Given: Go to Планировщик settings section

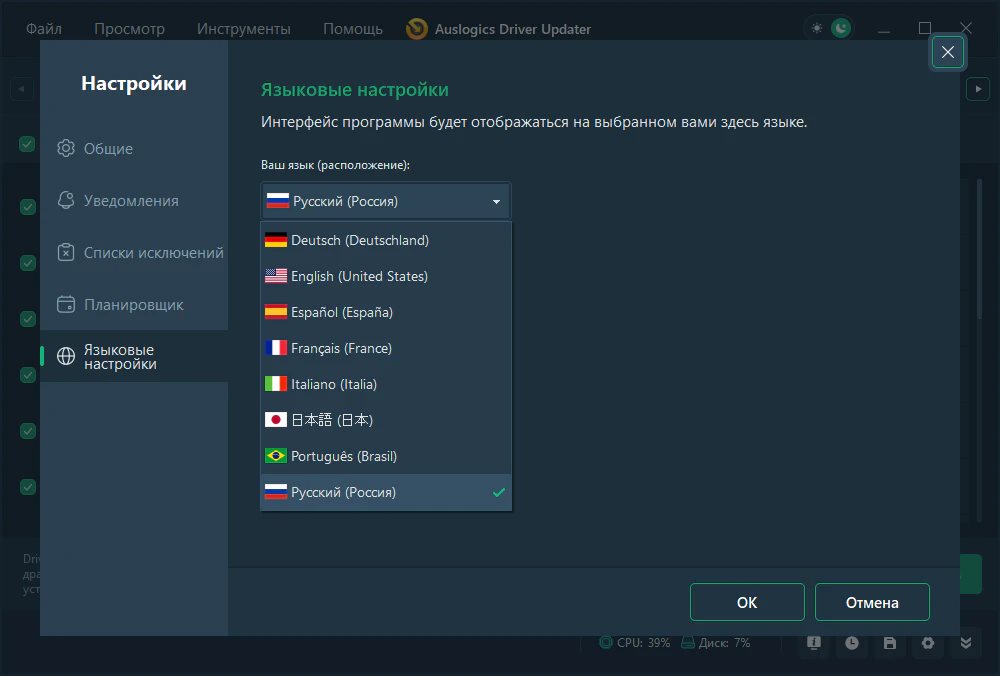Looking at the screenshot, I should (x=133, y=305).
